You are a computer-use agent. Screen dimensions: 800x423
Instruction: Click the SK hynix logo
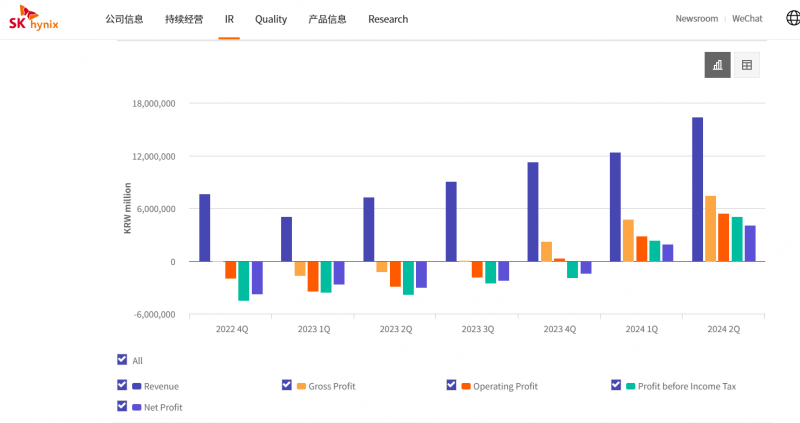click(x=33, y=18)
